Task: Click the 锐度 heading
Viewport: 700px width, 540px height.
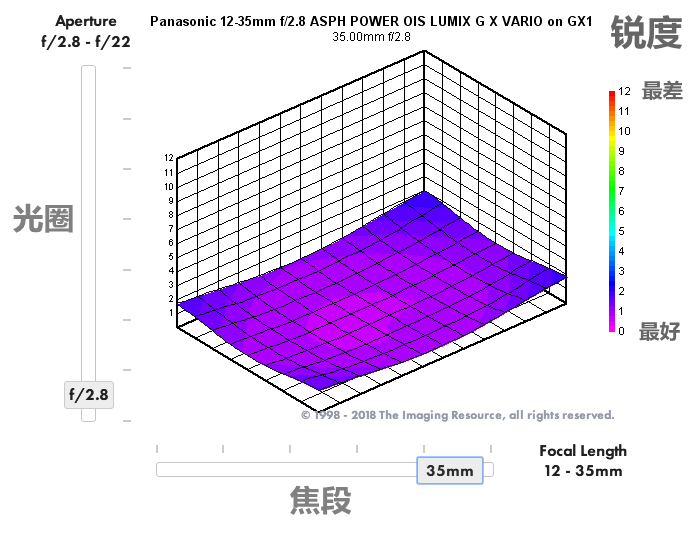Action: click(x=646, y=33)
